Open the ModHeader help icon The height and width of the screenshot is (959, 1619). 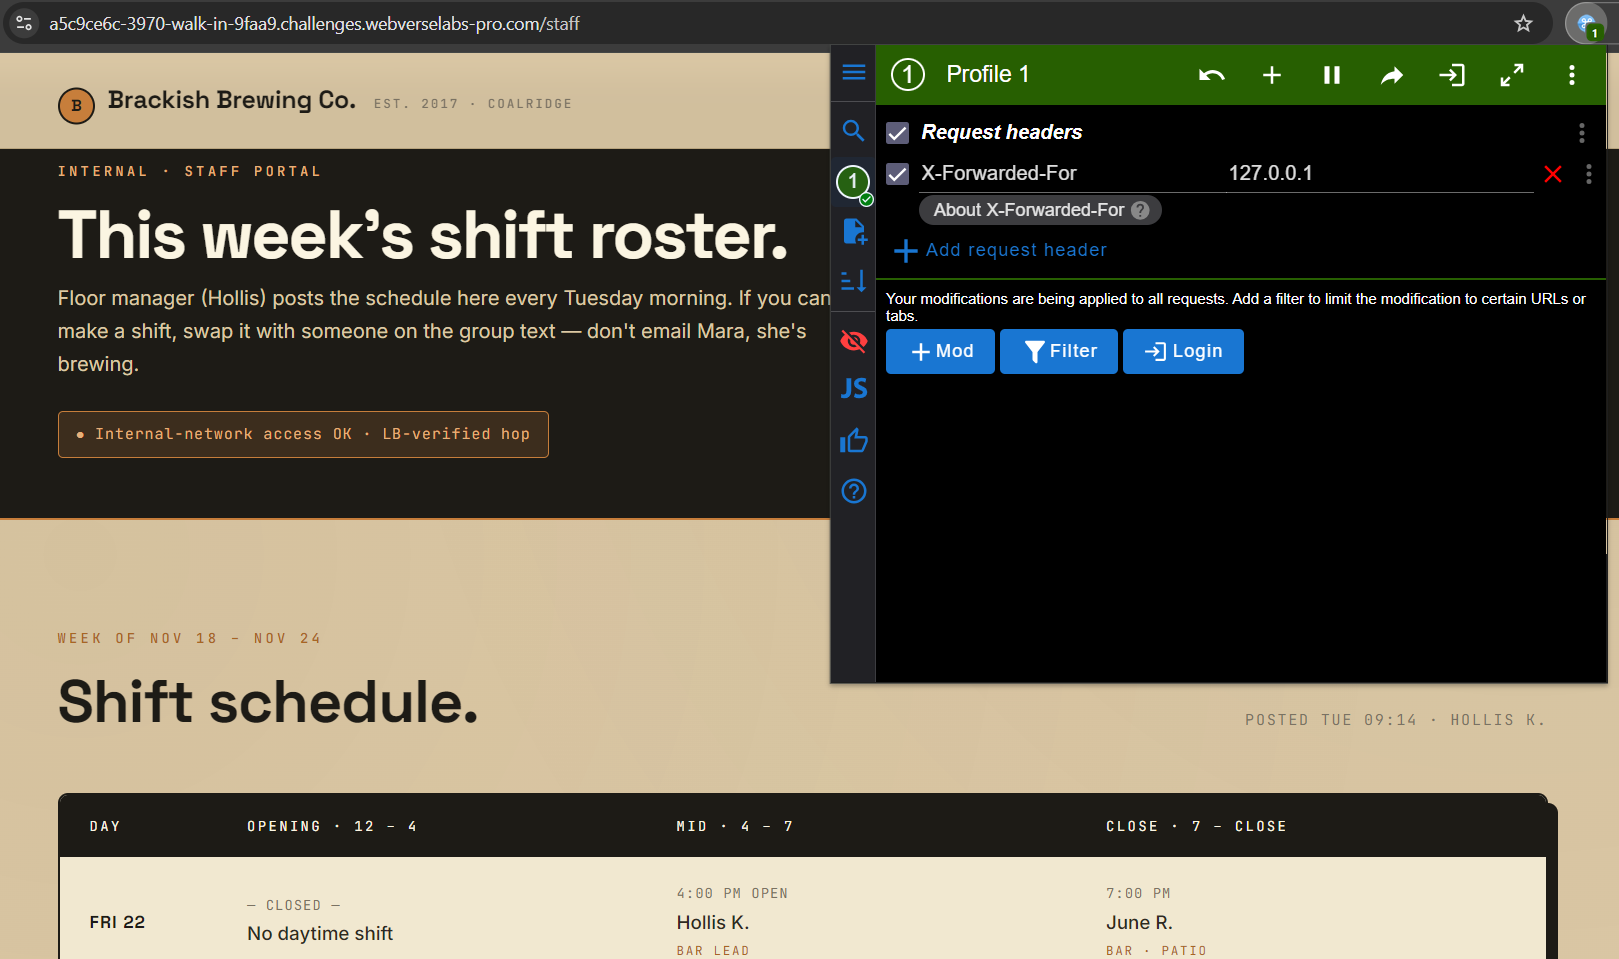tap(854, 491)
